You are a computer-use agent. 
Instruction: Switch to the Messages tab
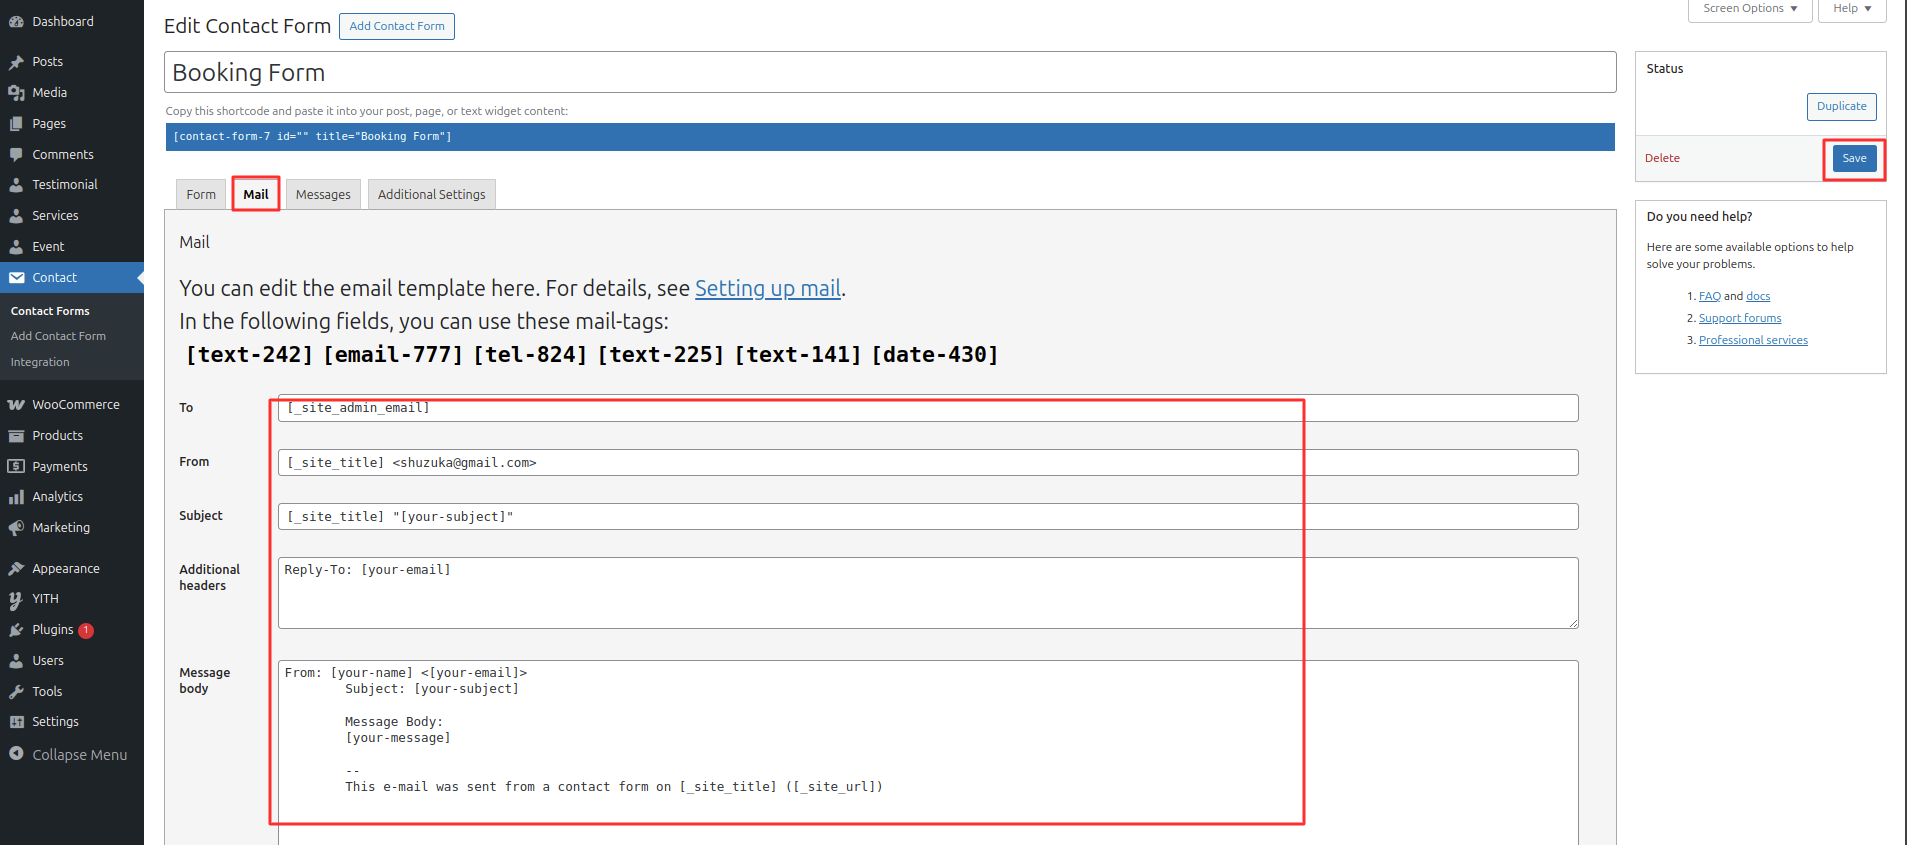coord(323,195)
